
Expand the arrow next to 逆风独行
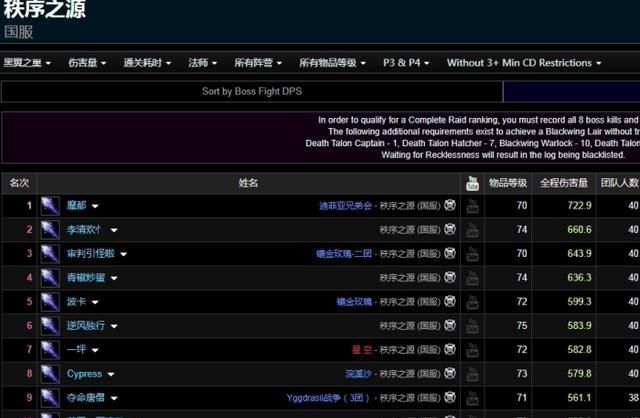114,326
